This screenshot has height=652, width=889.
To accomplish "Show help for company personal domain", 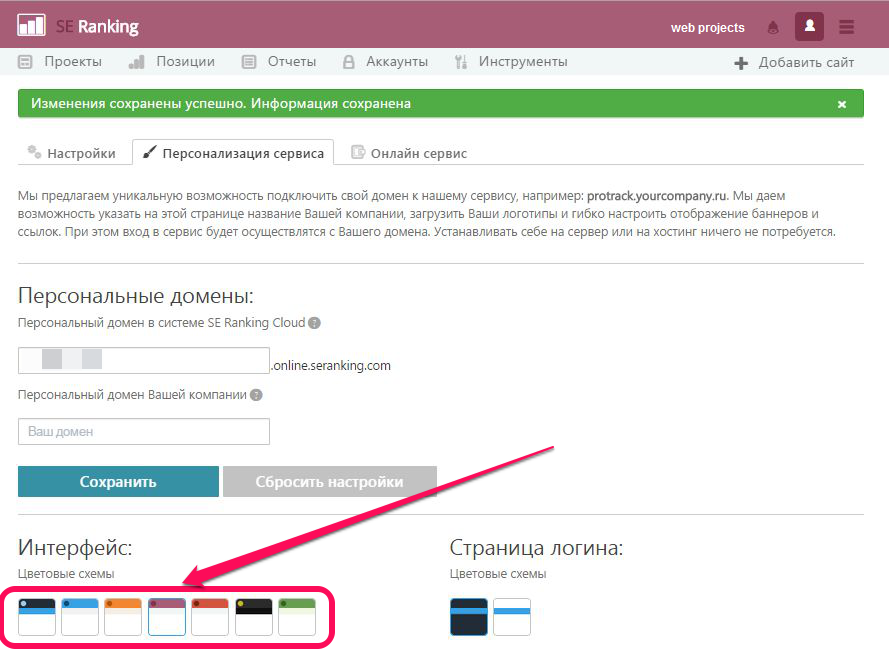I will (256, 395).
